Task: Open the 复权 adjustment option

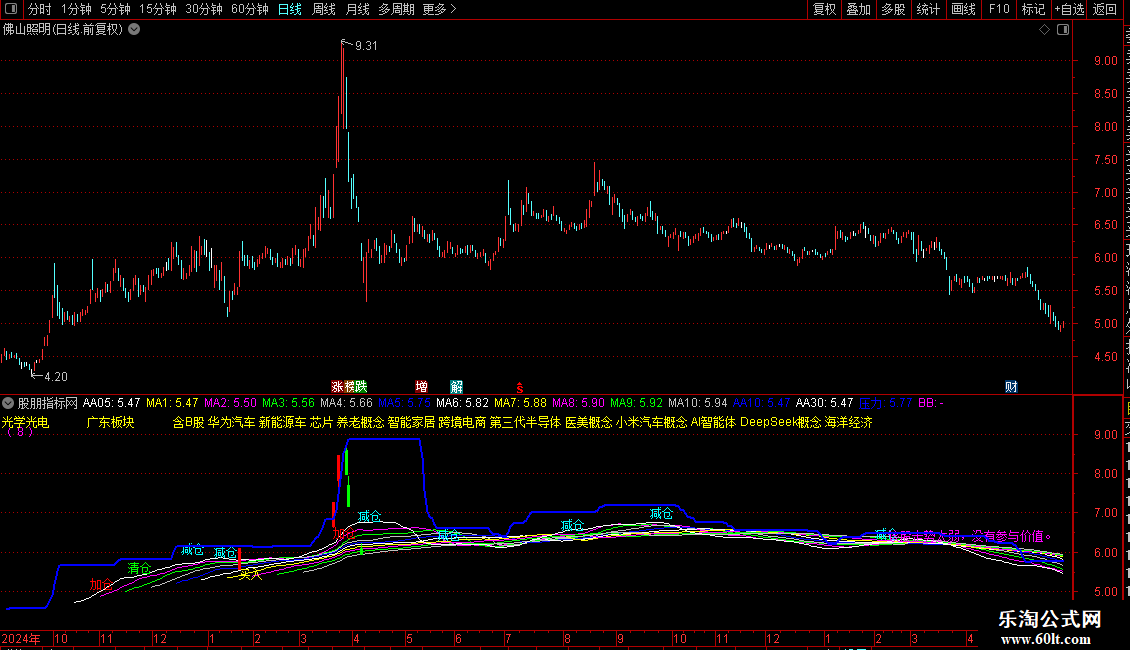Action: [824, 9]
